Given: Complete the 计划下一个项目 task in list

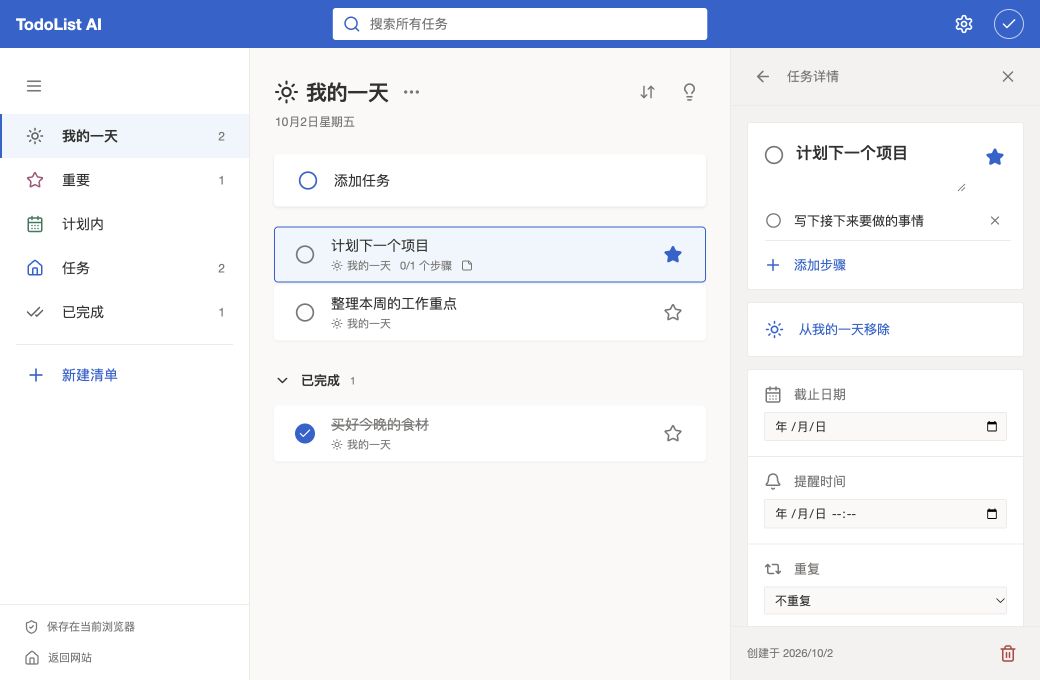Looking at the screenshot, I should [304, 255].
